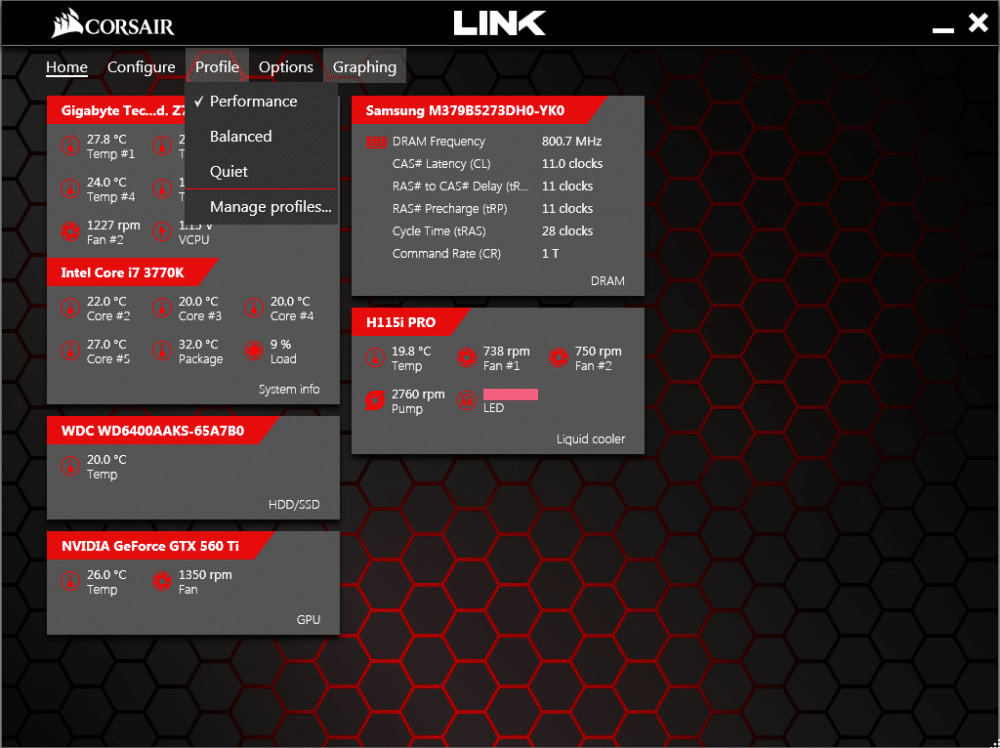This screenshot has height=748, width=1000.
Task: Click the H115i PRO Fan #1 icon
Action: (466, 358)
